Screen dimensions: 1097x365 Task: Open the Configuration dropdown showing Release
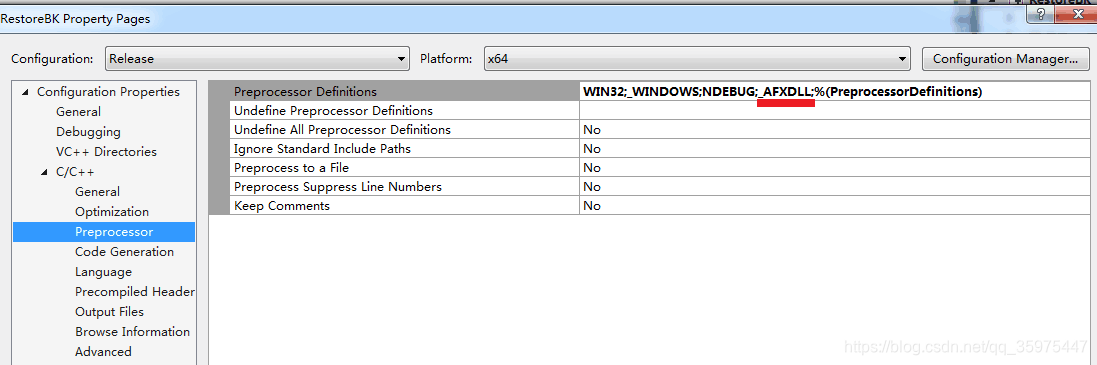click(x=257, y=59)
